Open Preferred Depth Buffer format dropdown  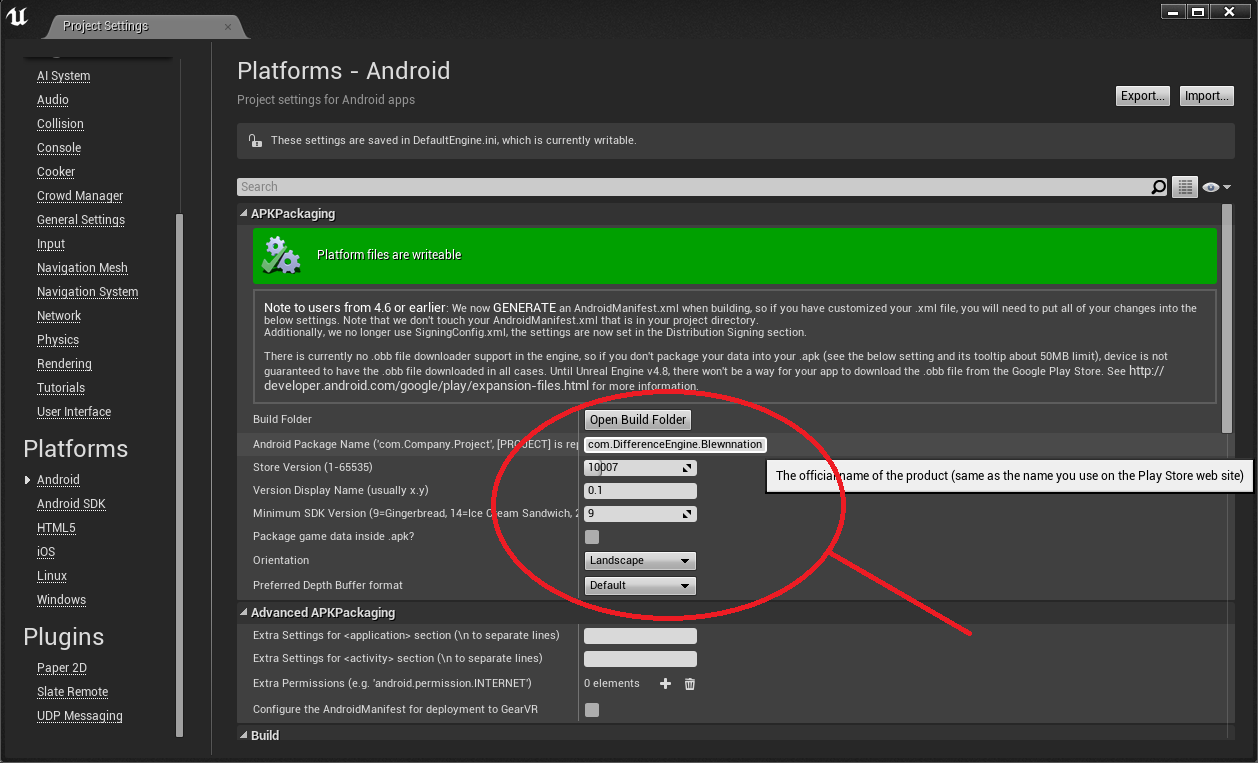coord(640,586)
